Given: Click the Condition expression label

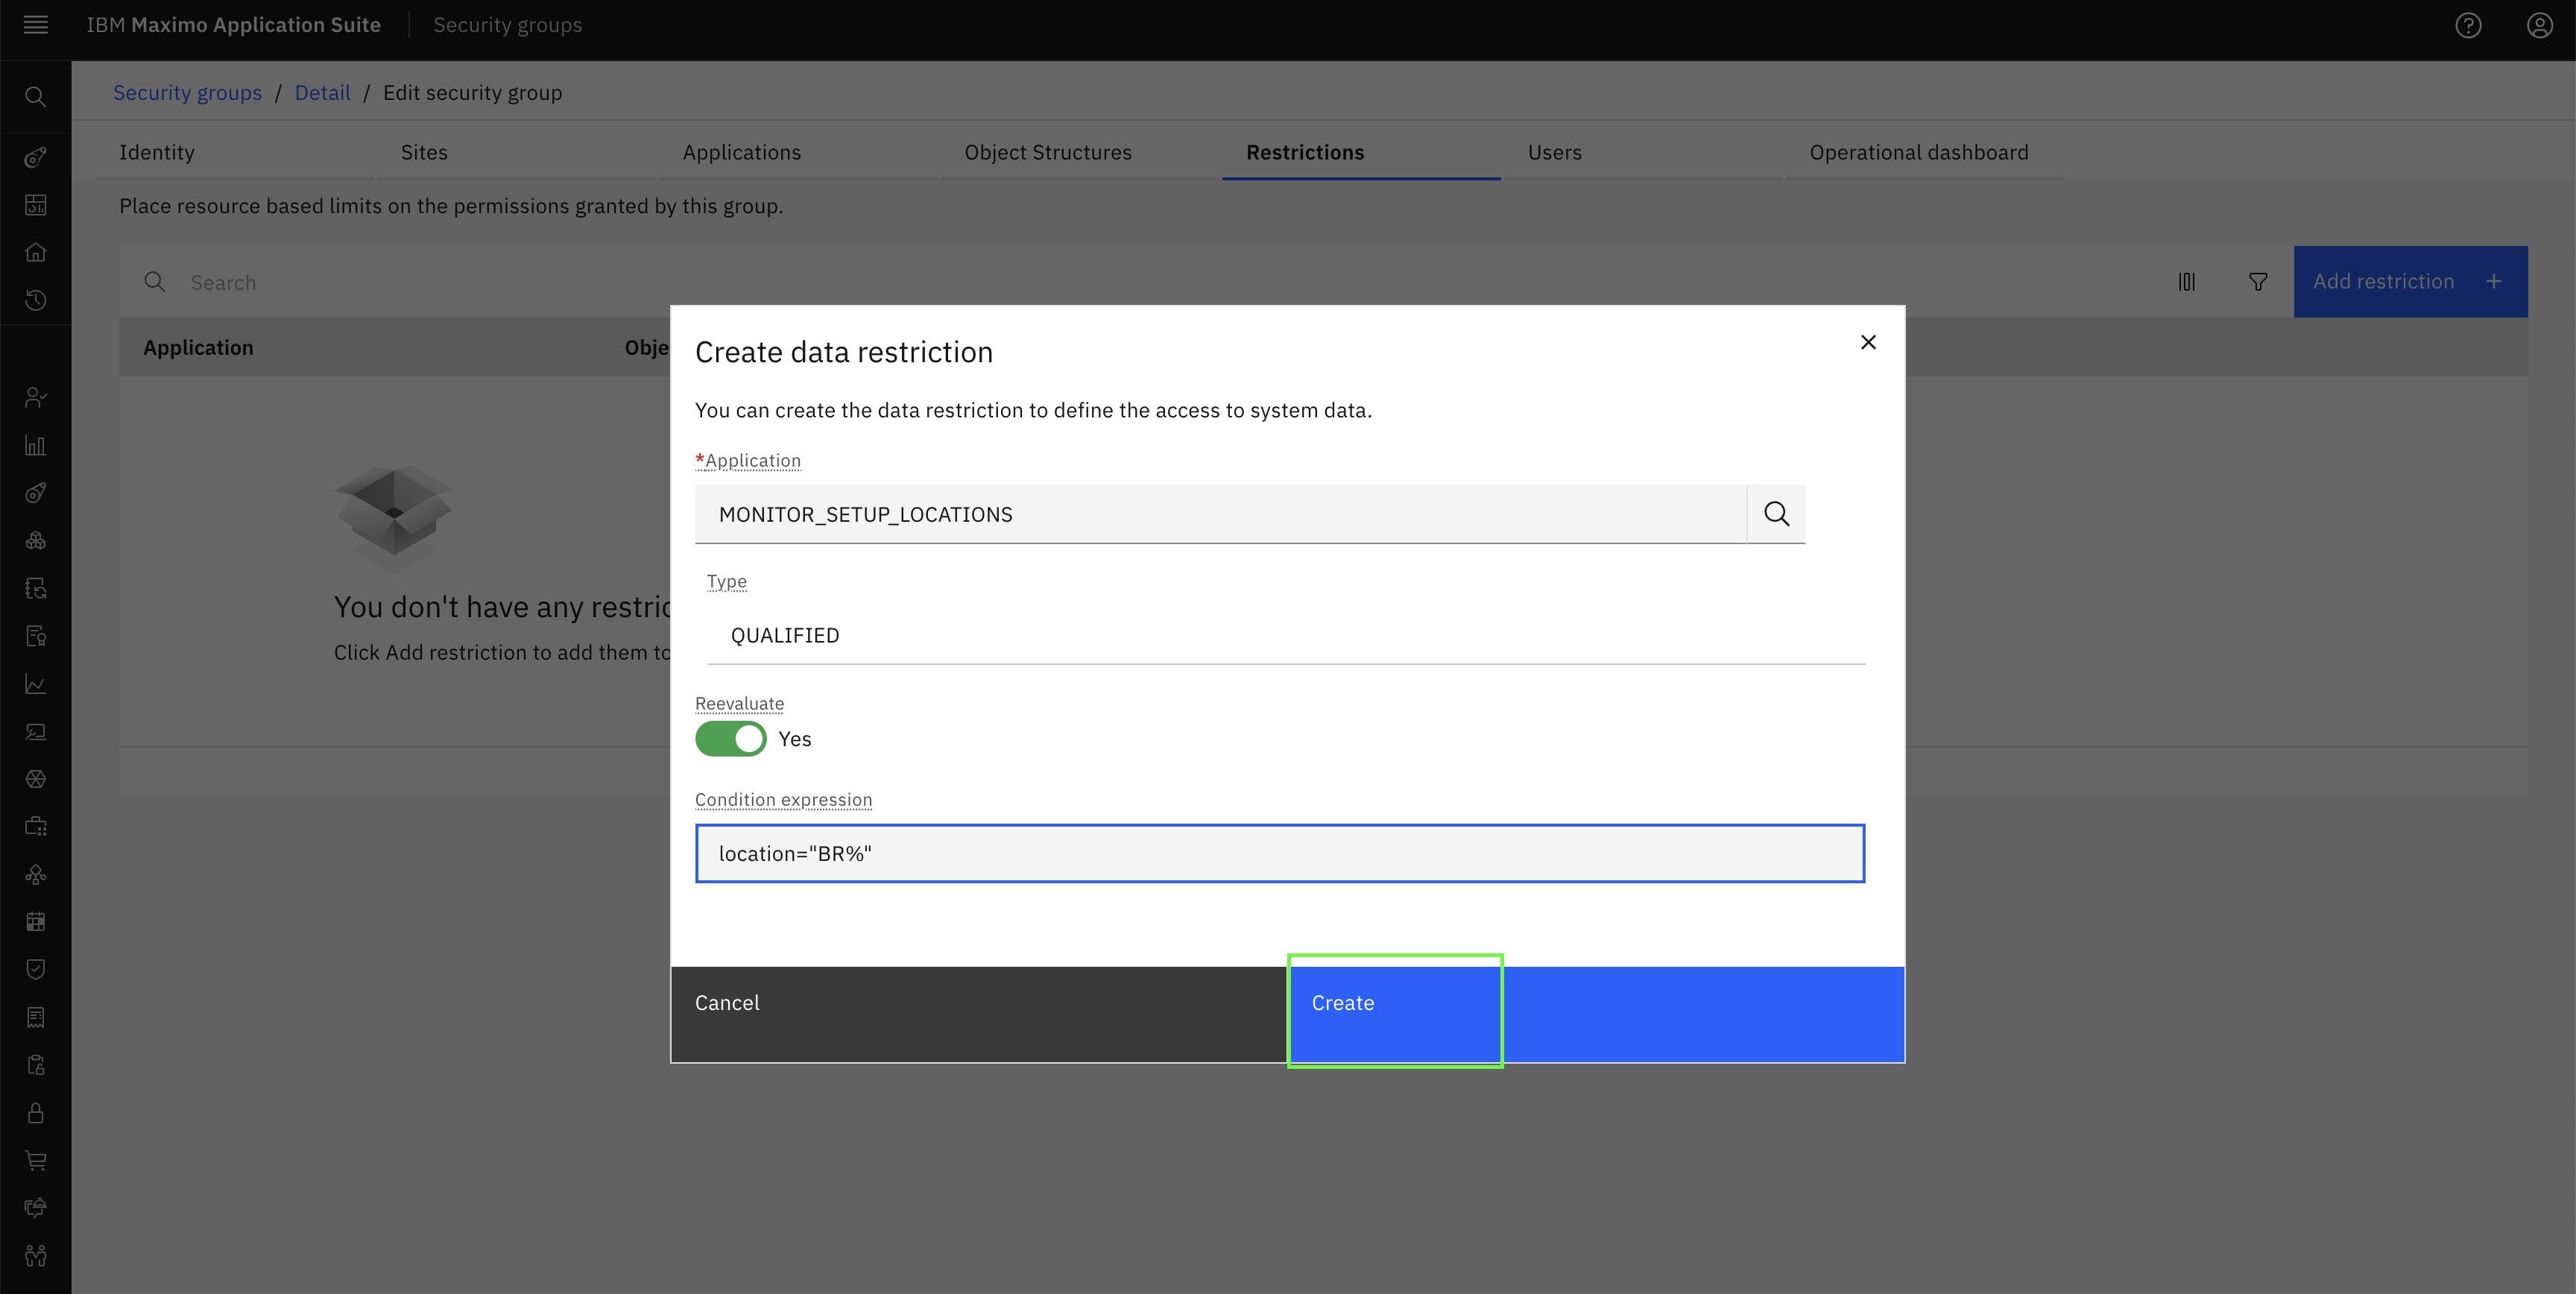Looking at the screenshot, I should tap(783, 800).
